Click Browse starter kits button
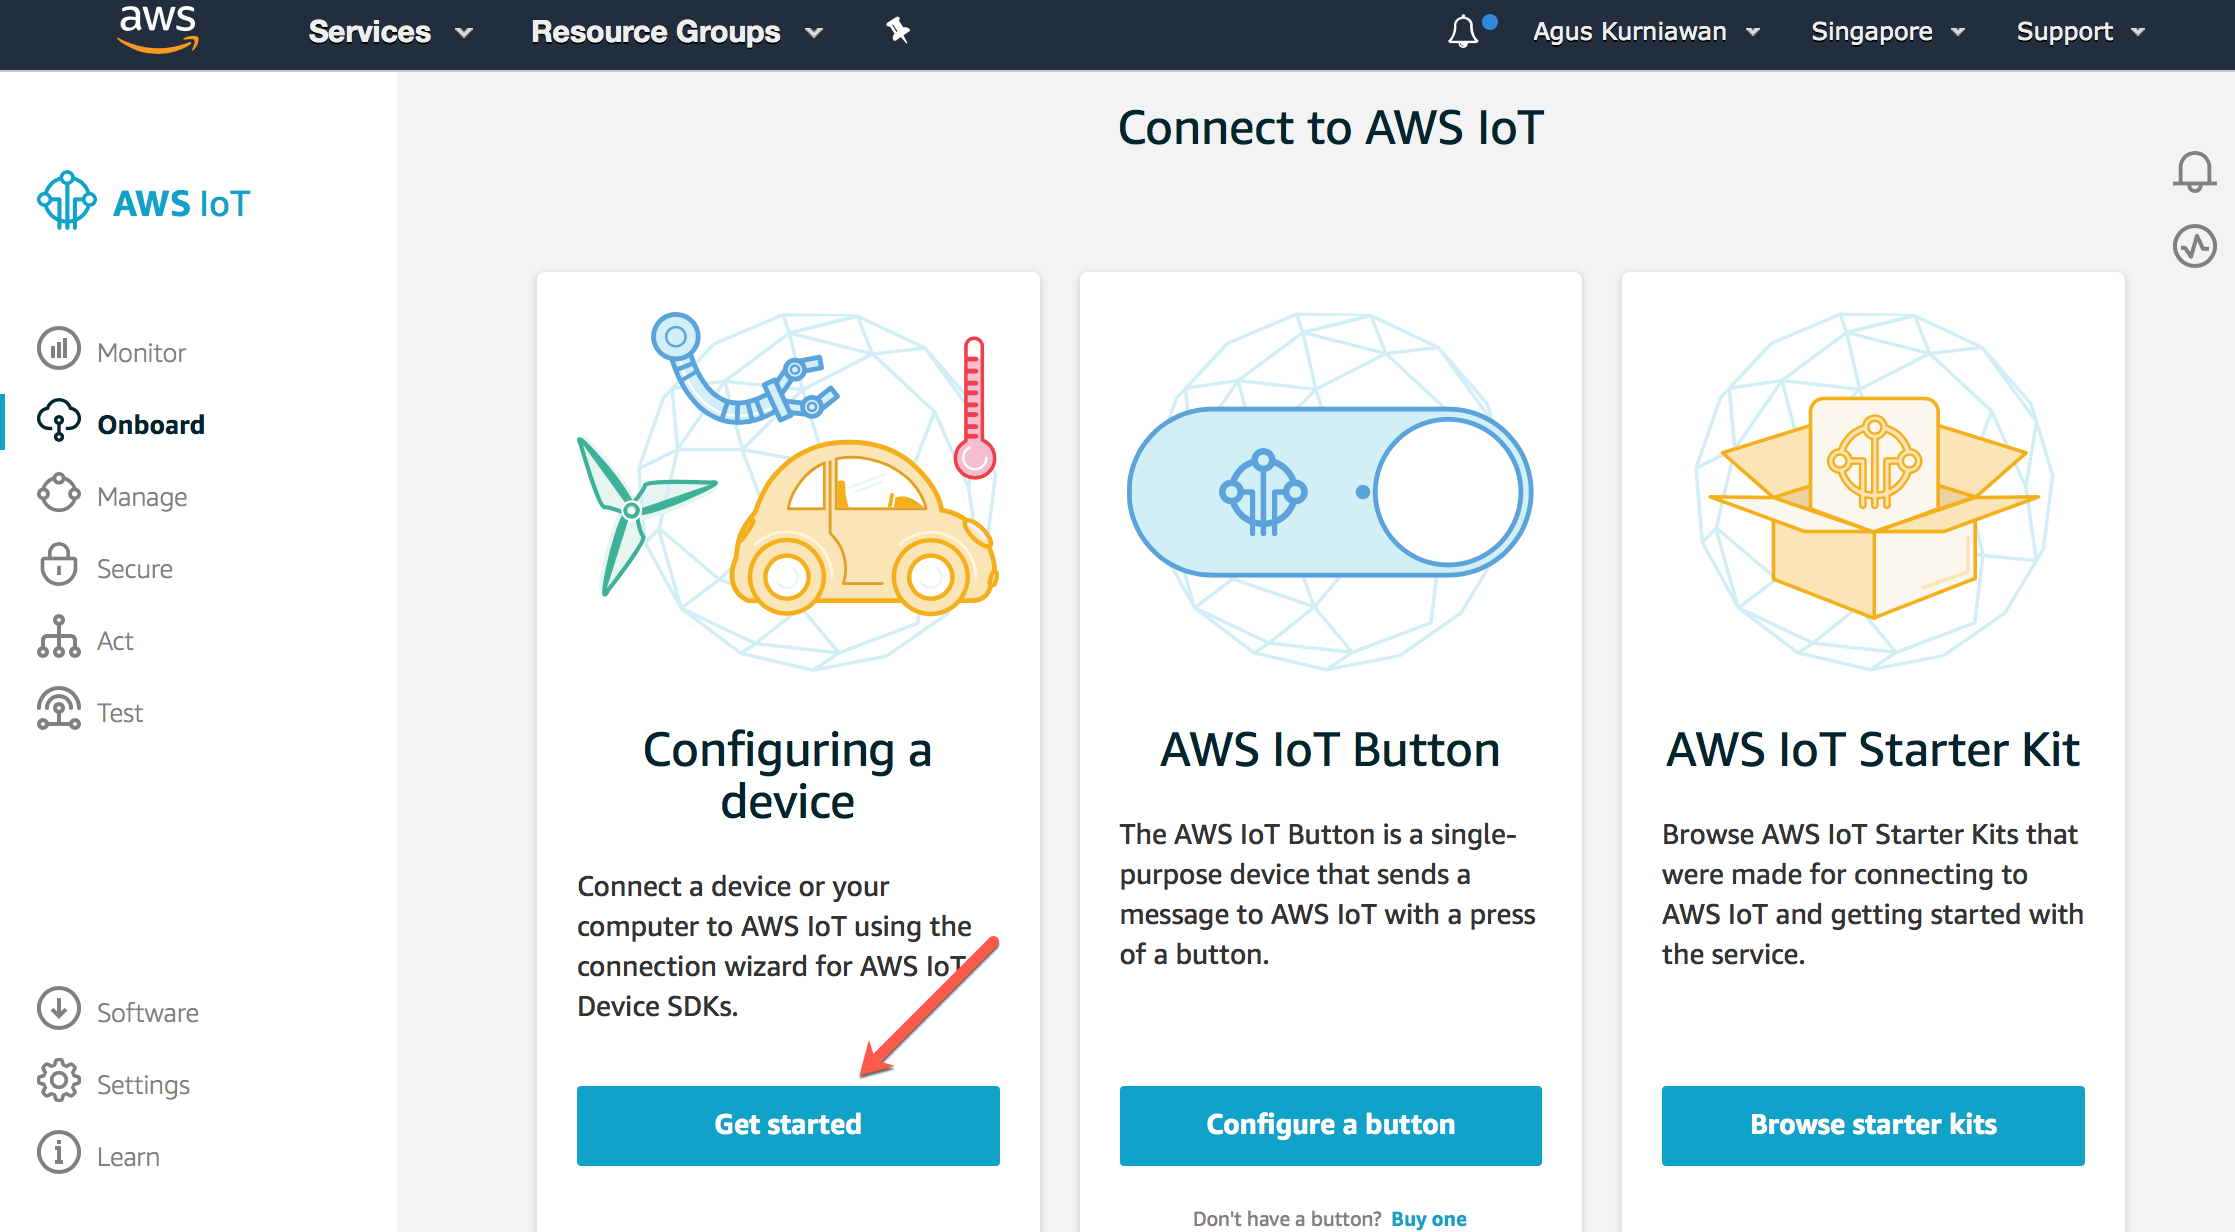This screenshot has height=1232, width=2235. click(x=1873, y=1125)
